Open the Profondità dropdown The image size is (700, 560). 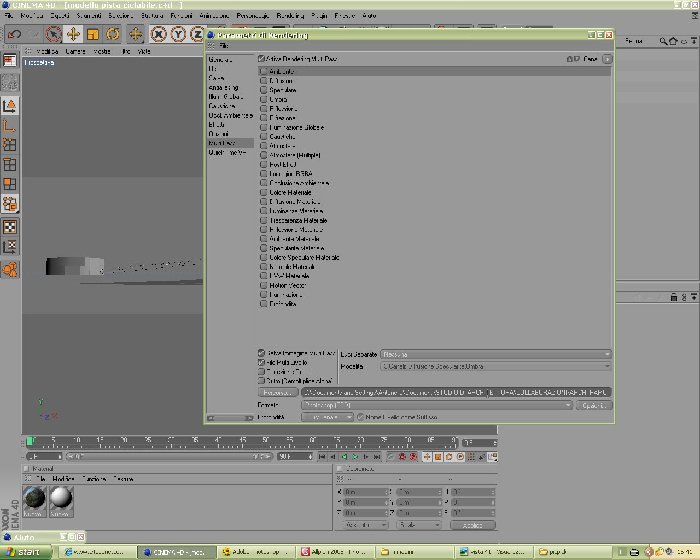(x=327, y=417)
